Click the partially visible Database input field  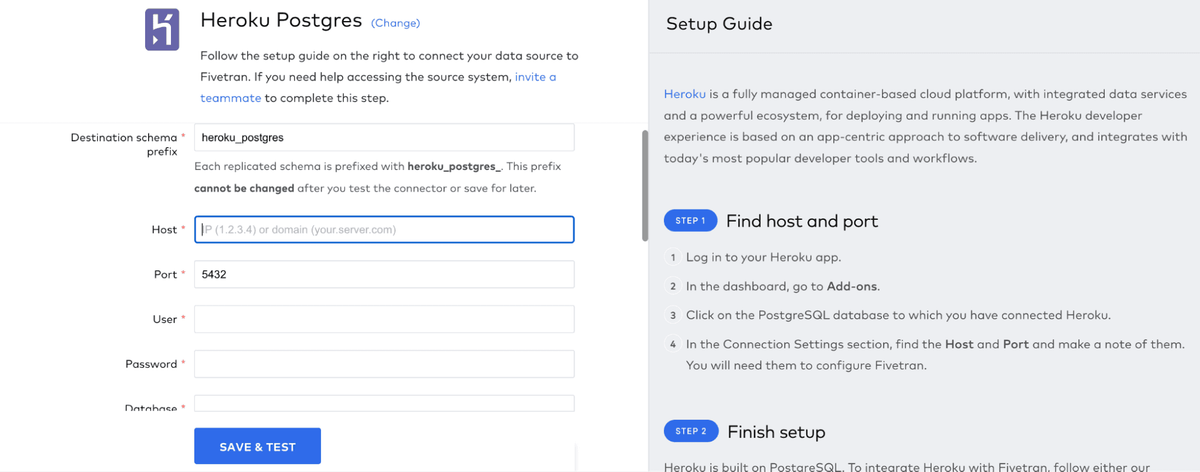tap(384, 404)
